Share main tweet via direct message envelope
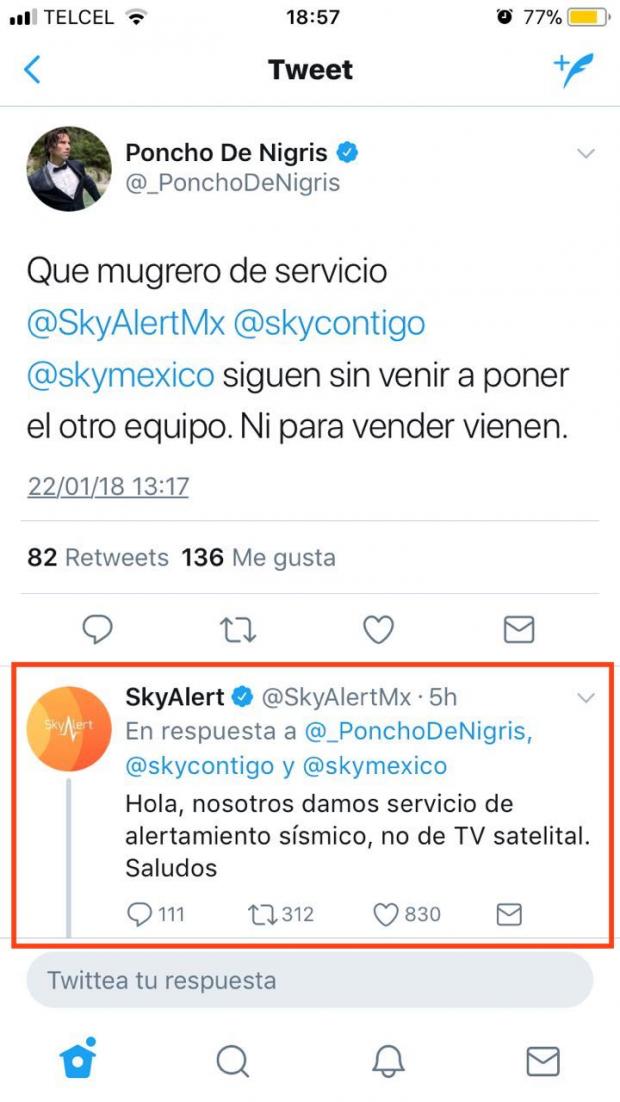620x1102 pixels. (x=519, y=630)
